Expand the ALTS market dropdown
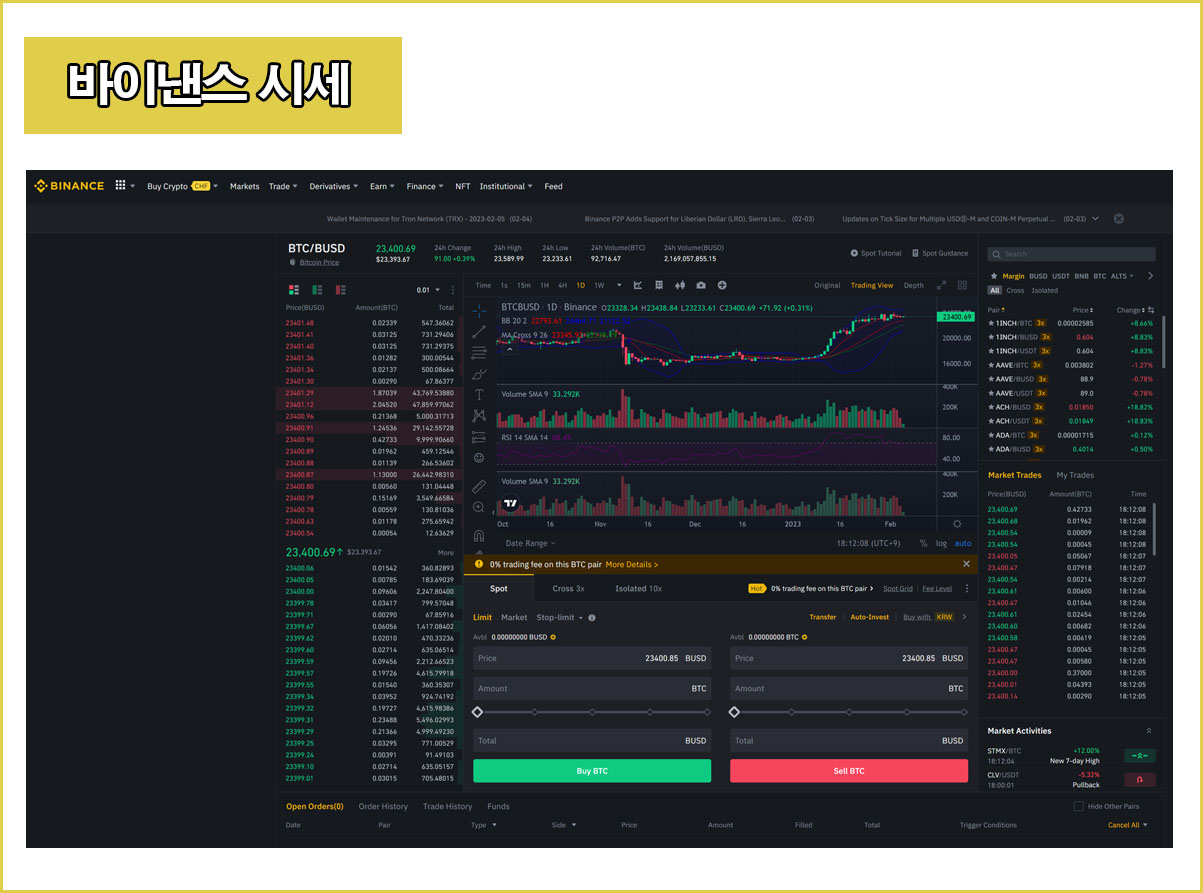The image size is (1203, 893). [1122, 276]
